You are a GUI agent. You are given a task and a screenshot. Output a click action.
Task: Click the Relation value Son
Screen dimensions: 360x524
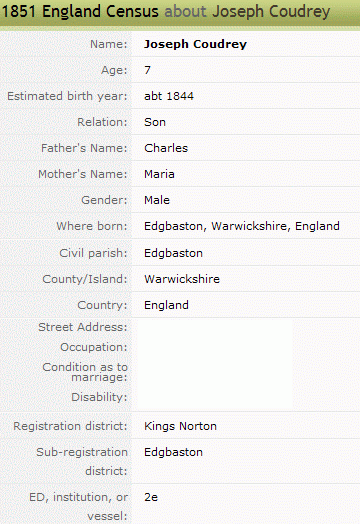click(155, 122)
